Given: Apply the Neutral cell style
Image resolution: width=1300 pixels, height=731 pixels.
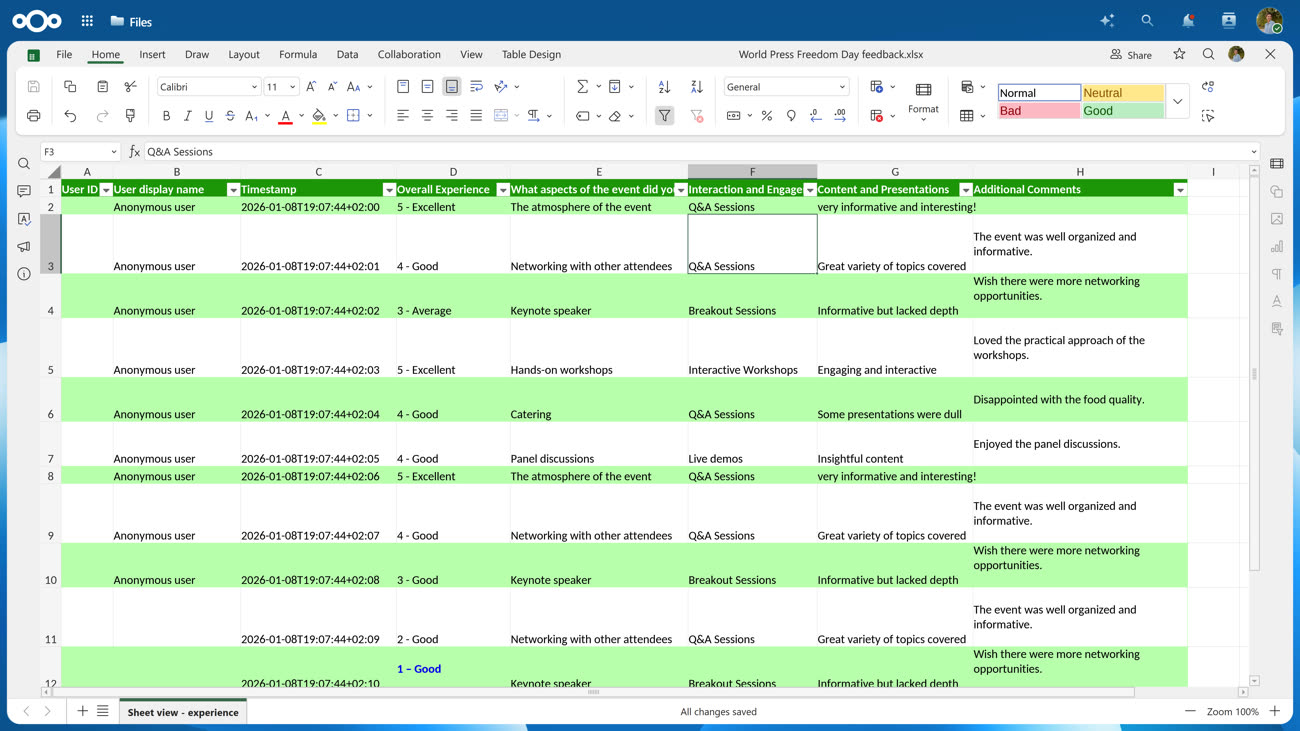Looking at the screenshot, I should [x=1122, y=92].
